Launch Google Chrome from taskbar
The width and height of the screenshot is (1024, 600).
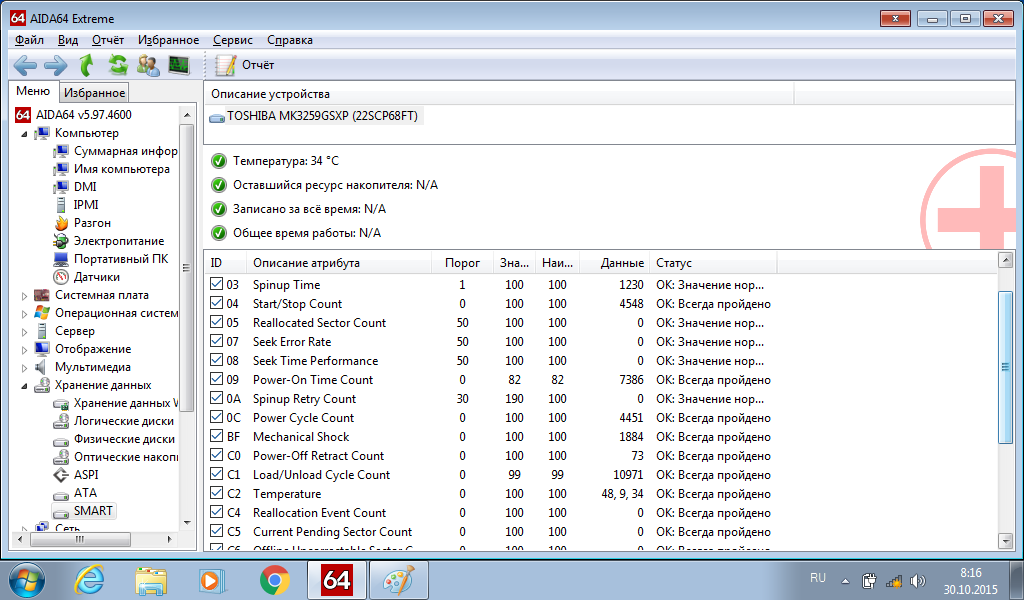[x=275, y=580]
